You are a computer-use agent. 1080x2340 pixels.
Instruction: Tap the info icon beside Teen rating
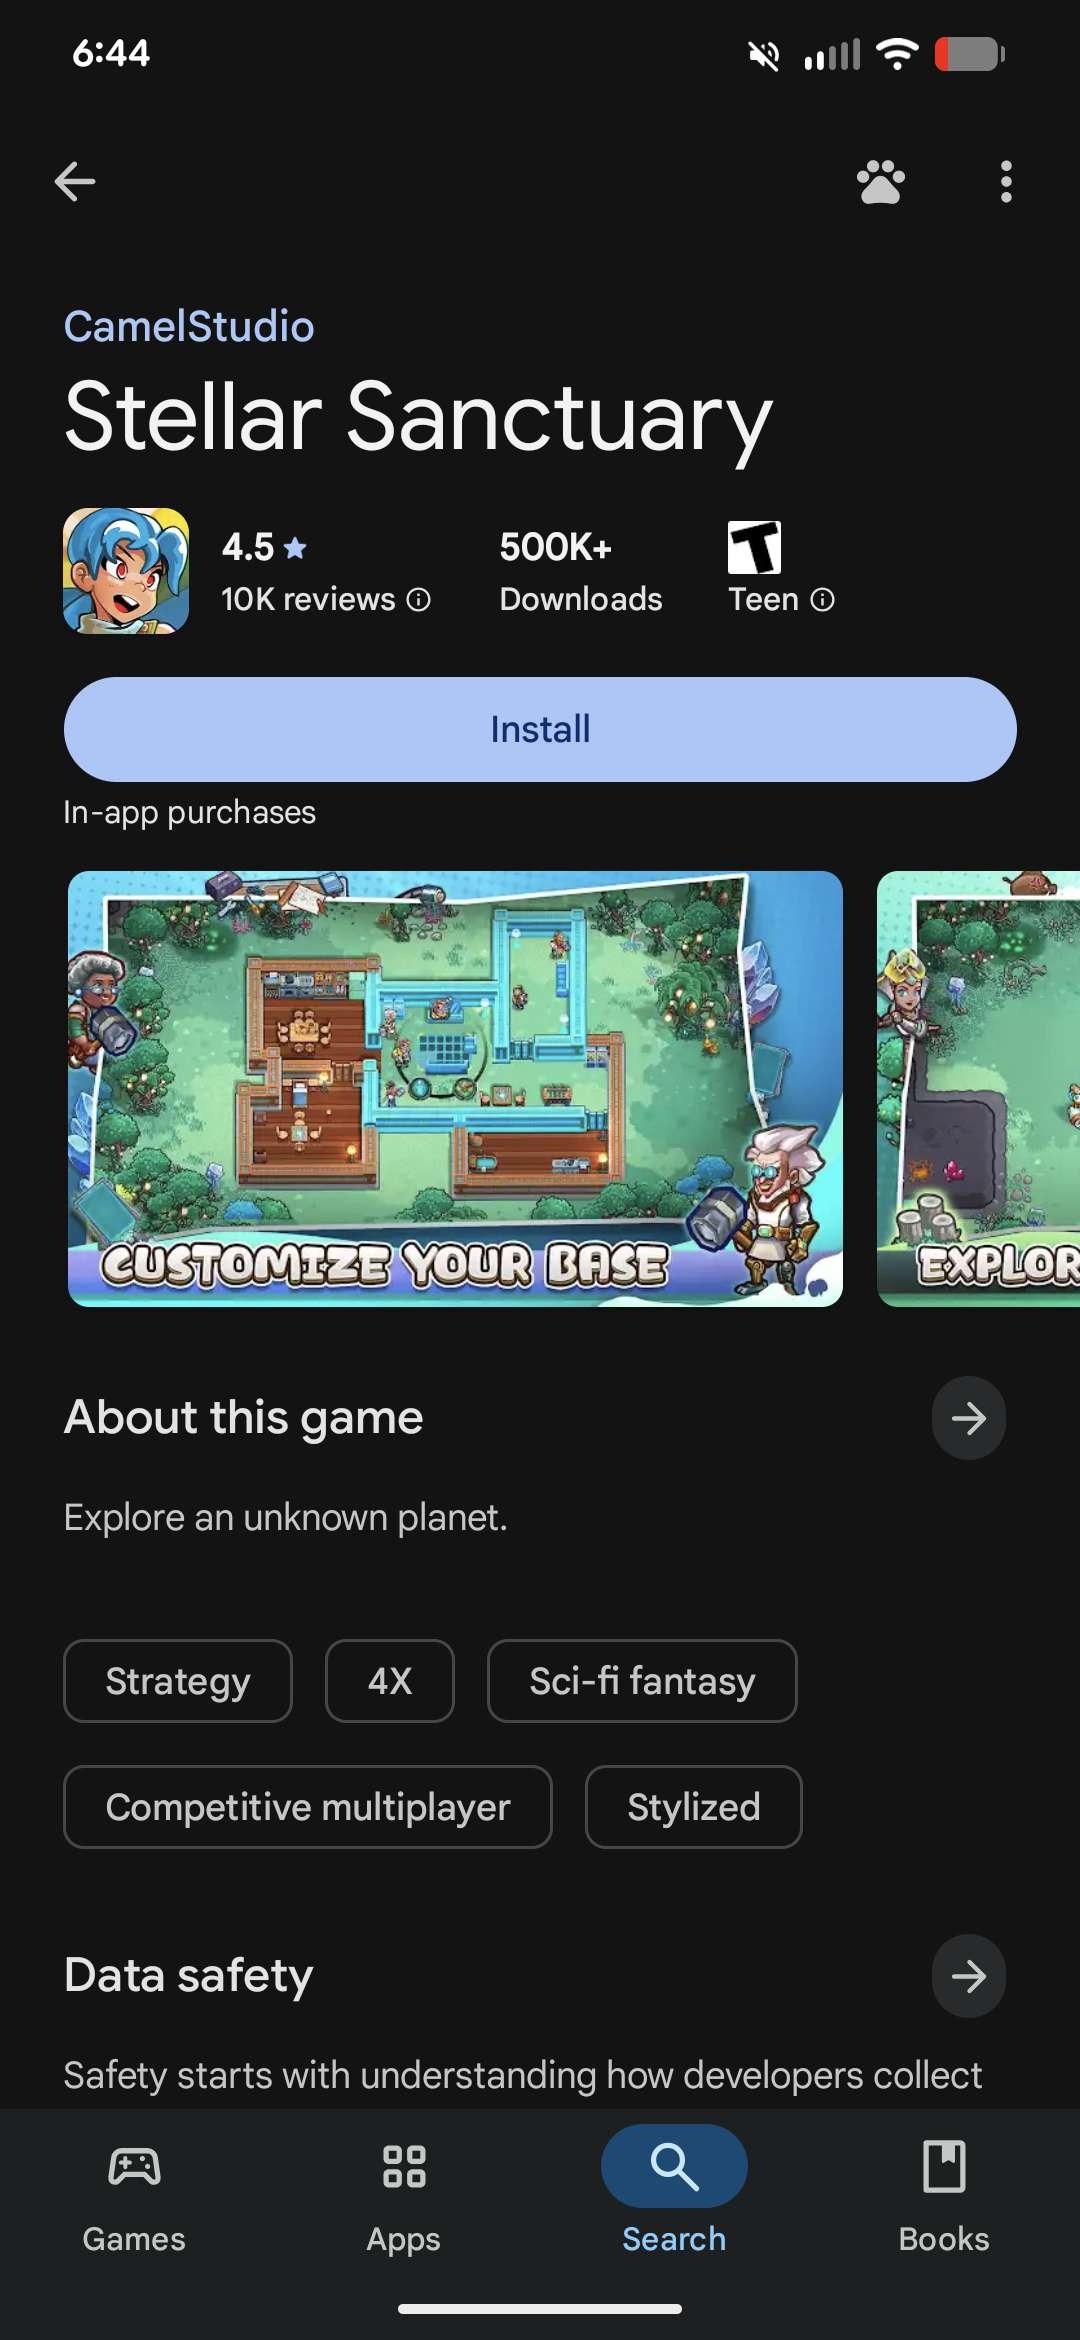pyautogui.click(x=822, y=599)
